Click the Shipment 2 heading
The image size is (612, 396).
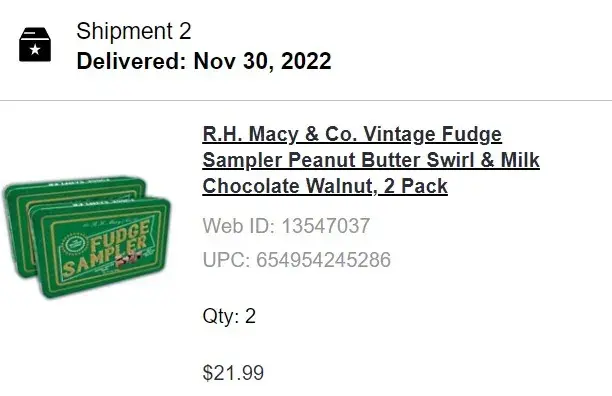133,31
